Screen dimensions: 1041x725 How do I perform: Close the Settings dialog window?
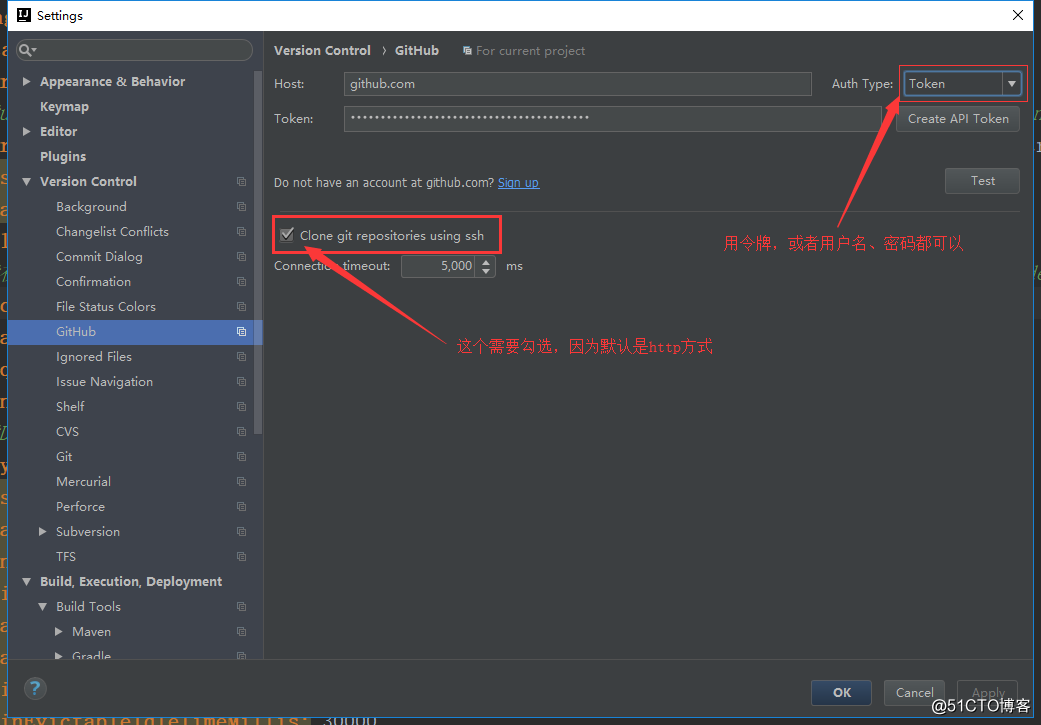(x=1018, y=15)
